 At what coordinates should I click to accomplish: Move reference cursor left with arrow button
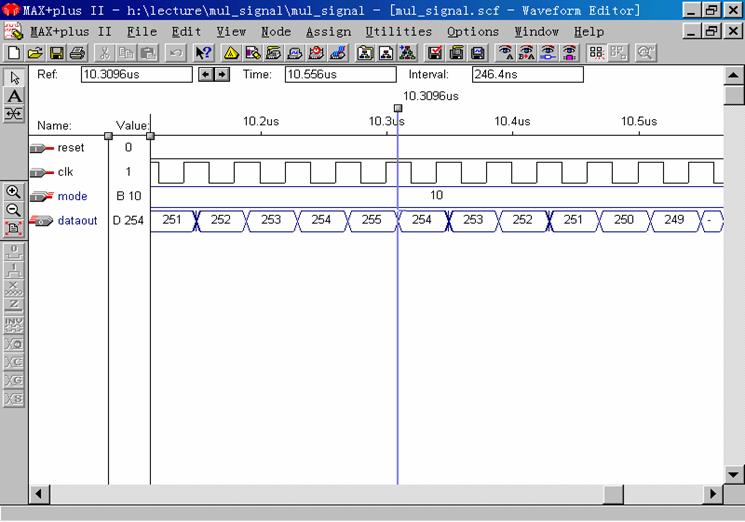point(205,75)
